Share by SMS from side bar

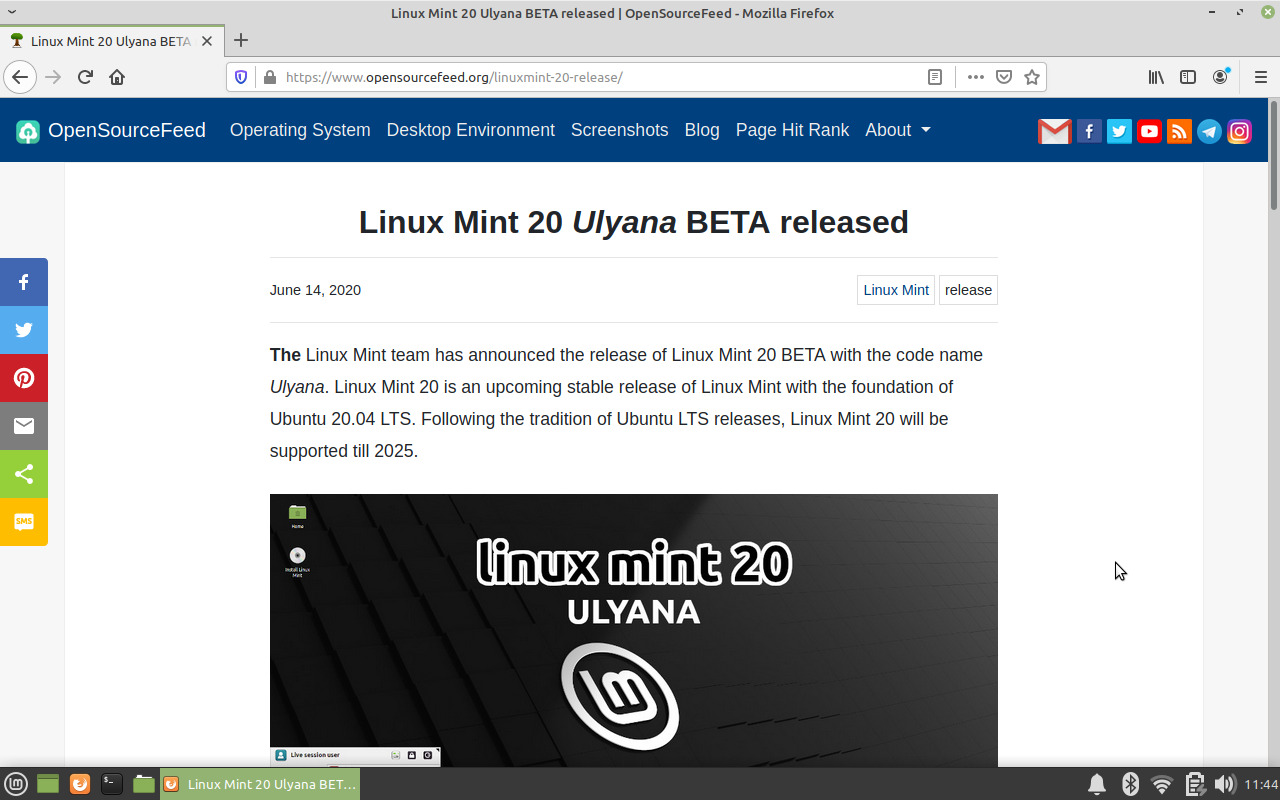(24, 522)
